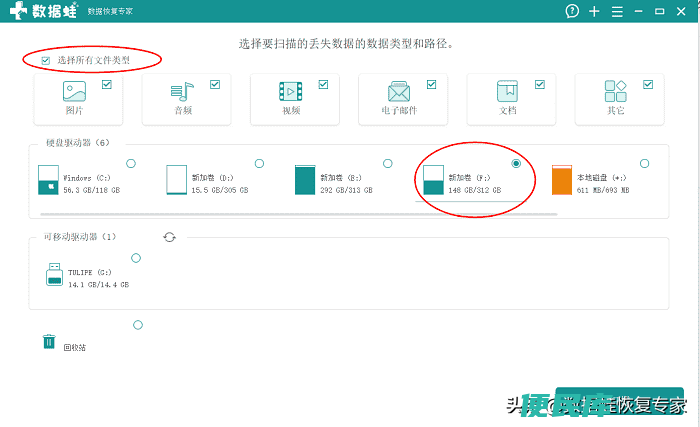Click the 硬盘驱动器 (6) section label
The image size is (700, 427).
click(x=77, y=143)
